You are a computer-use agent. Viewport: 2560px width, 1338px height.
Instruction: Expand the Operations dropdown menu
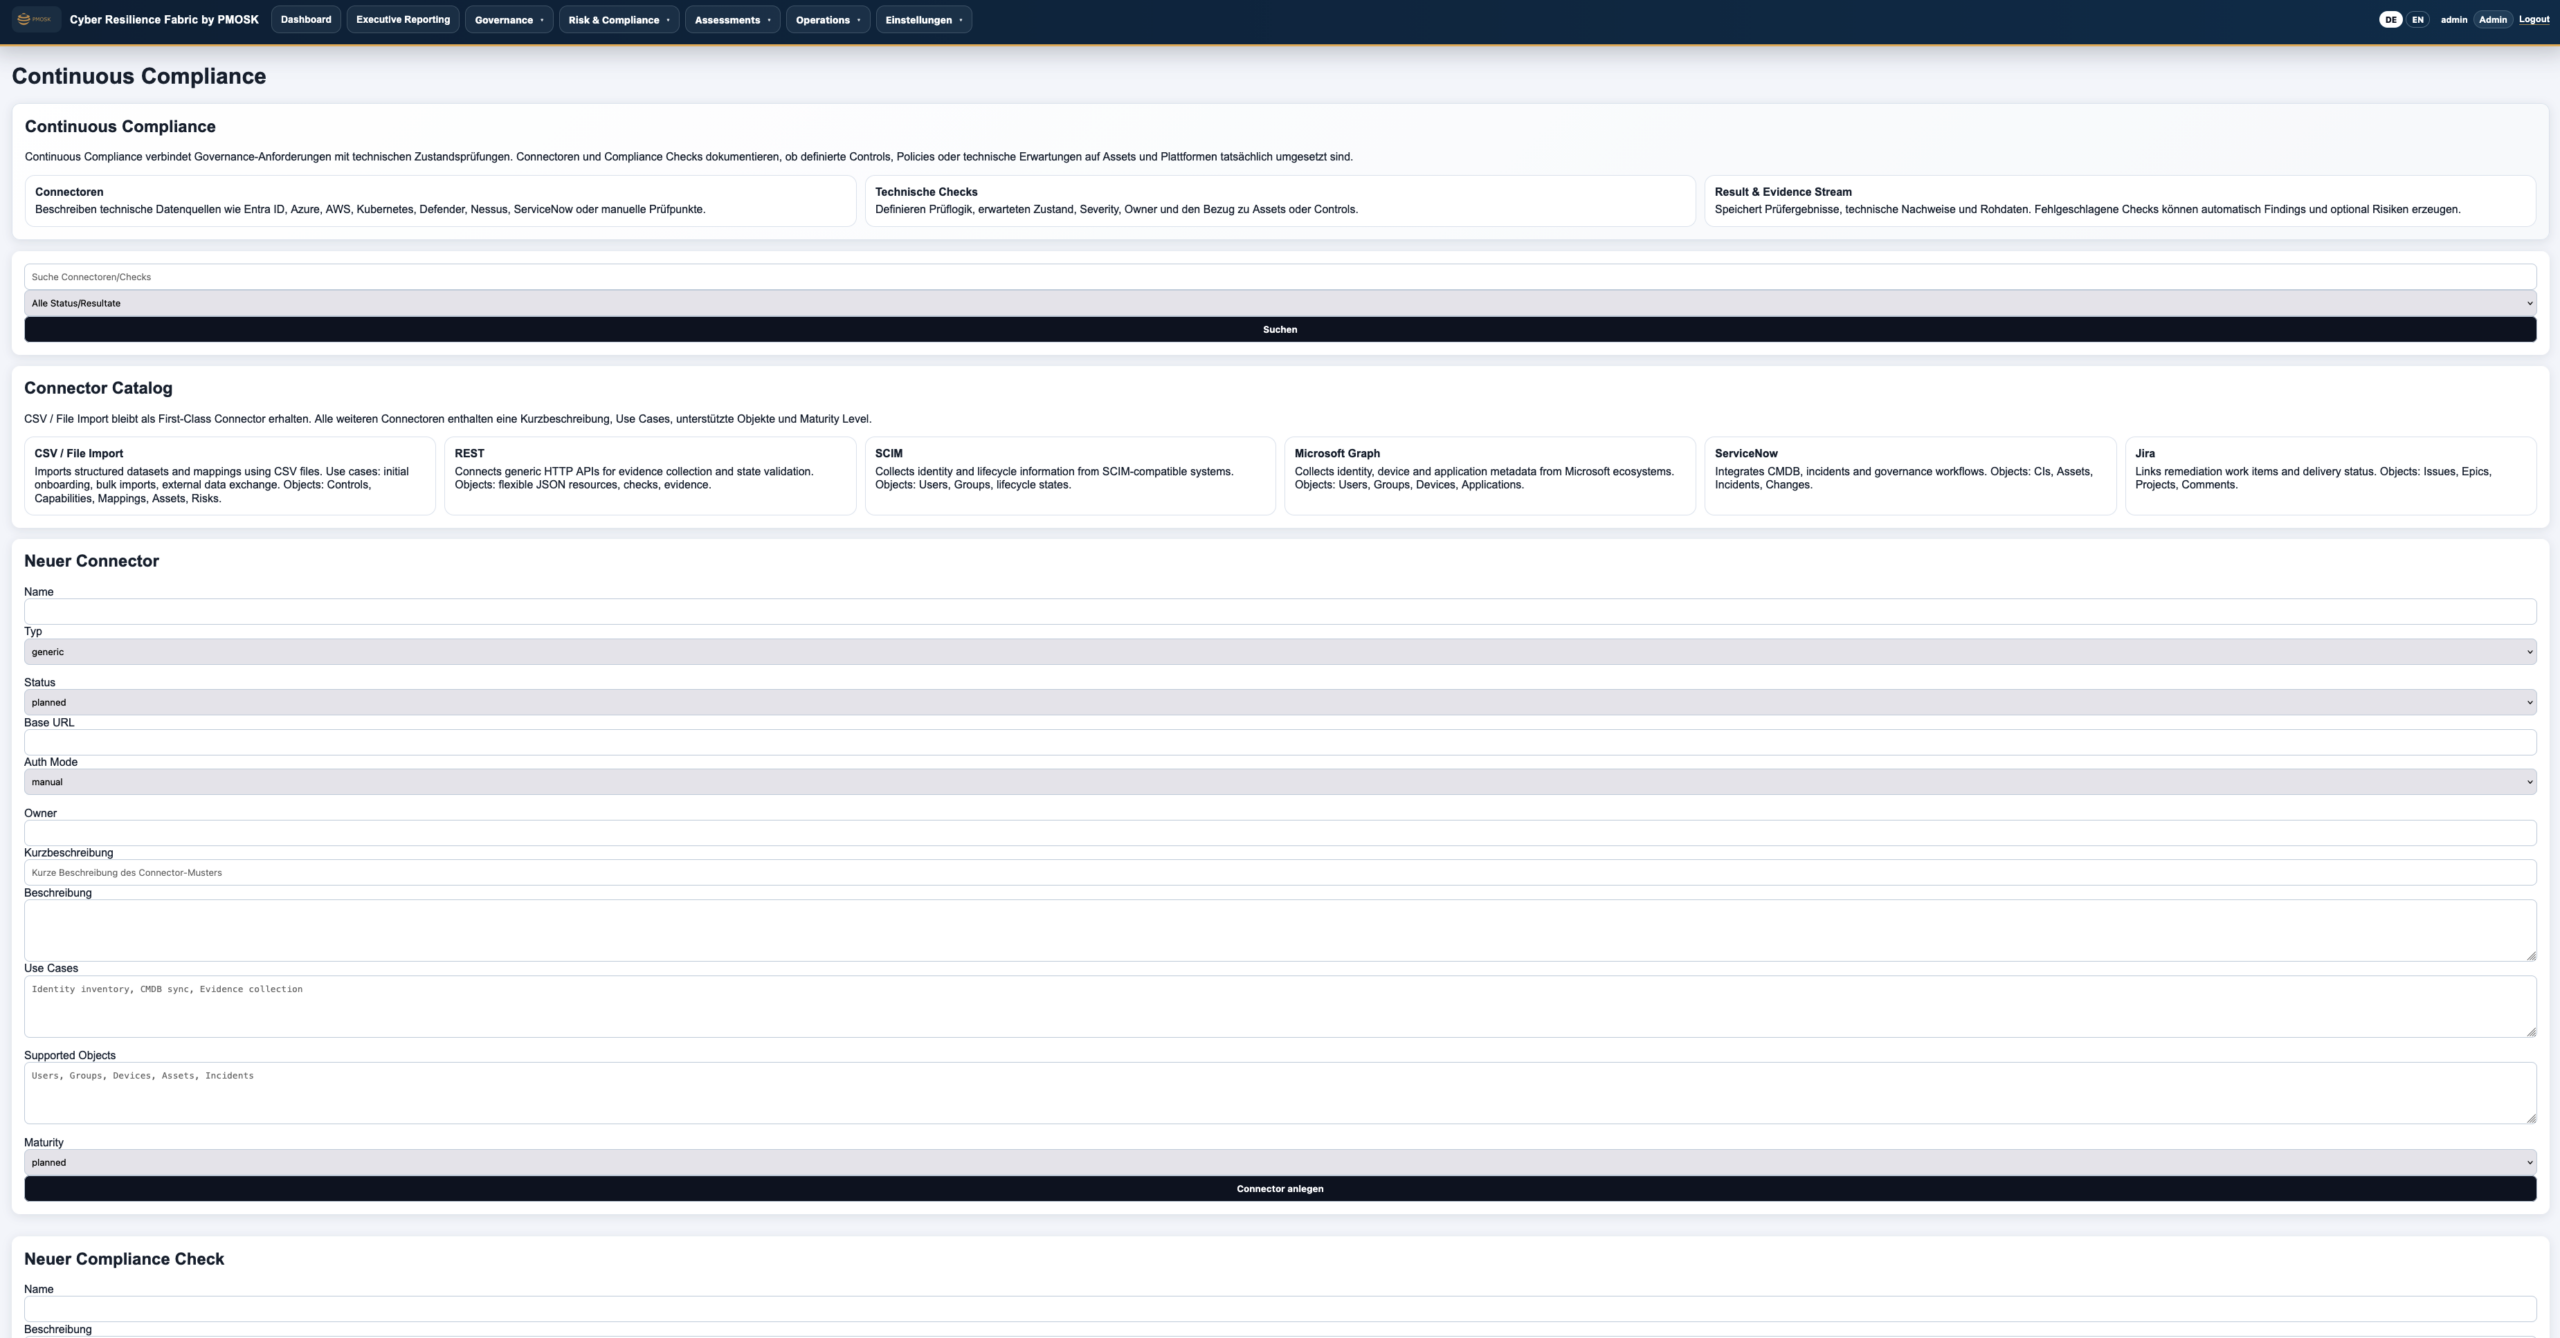tap(828, 19)
